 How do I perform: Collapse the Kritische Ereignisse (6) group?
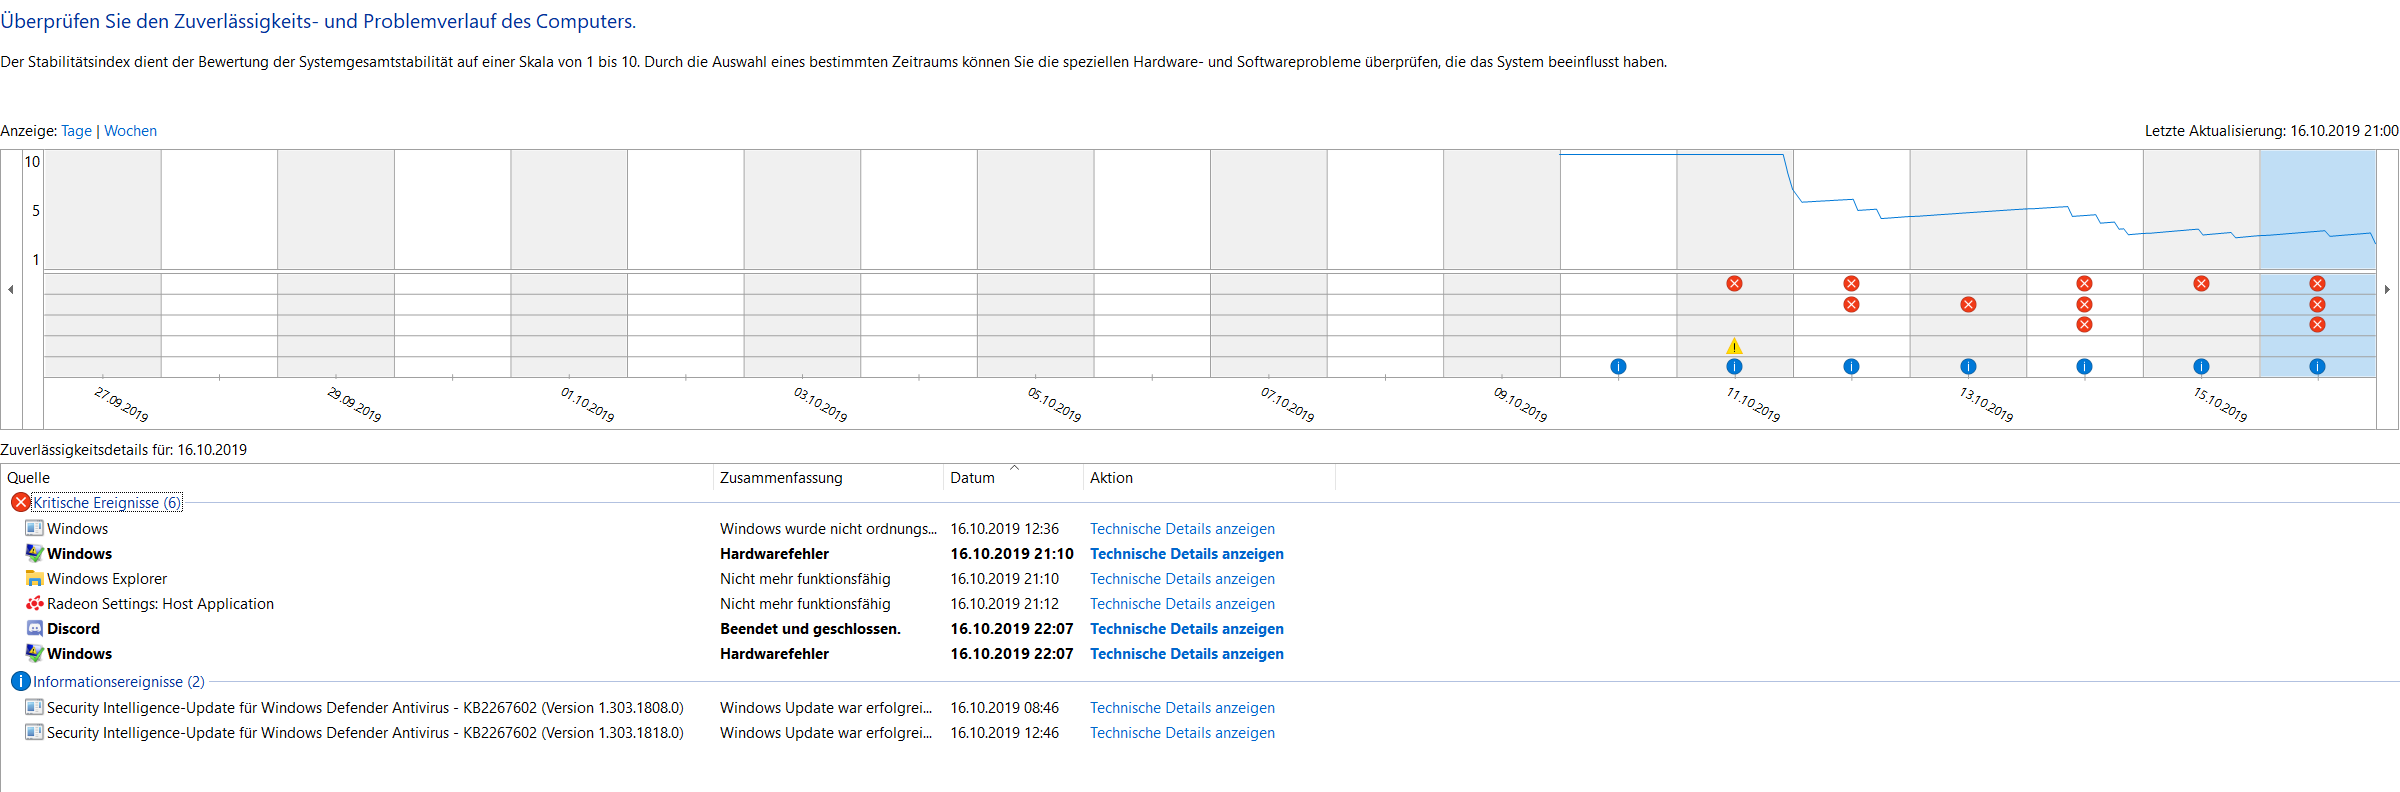[x=107, y=503]
